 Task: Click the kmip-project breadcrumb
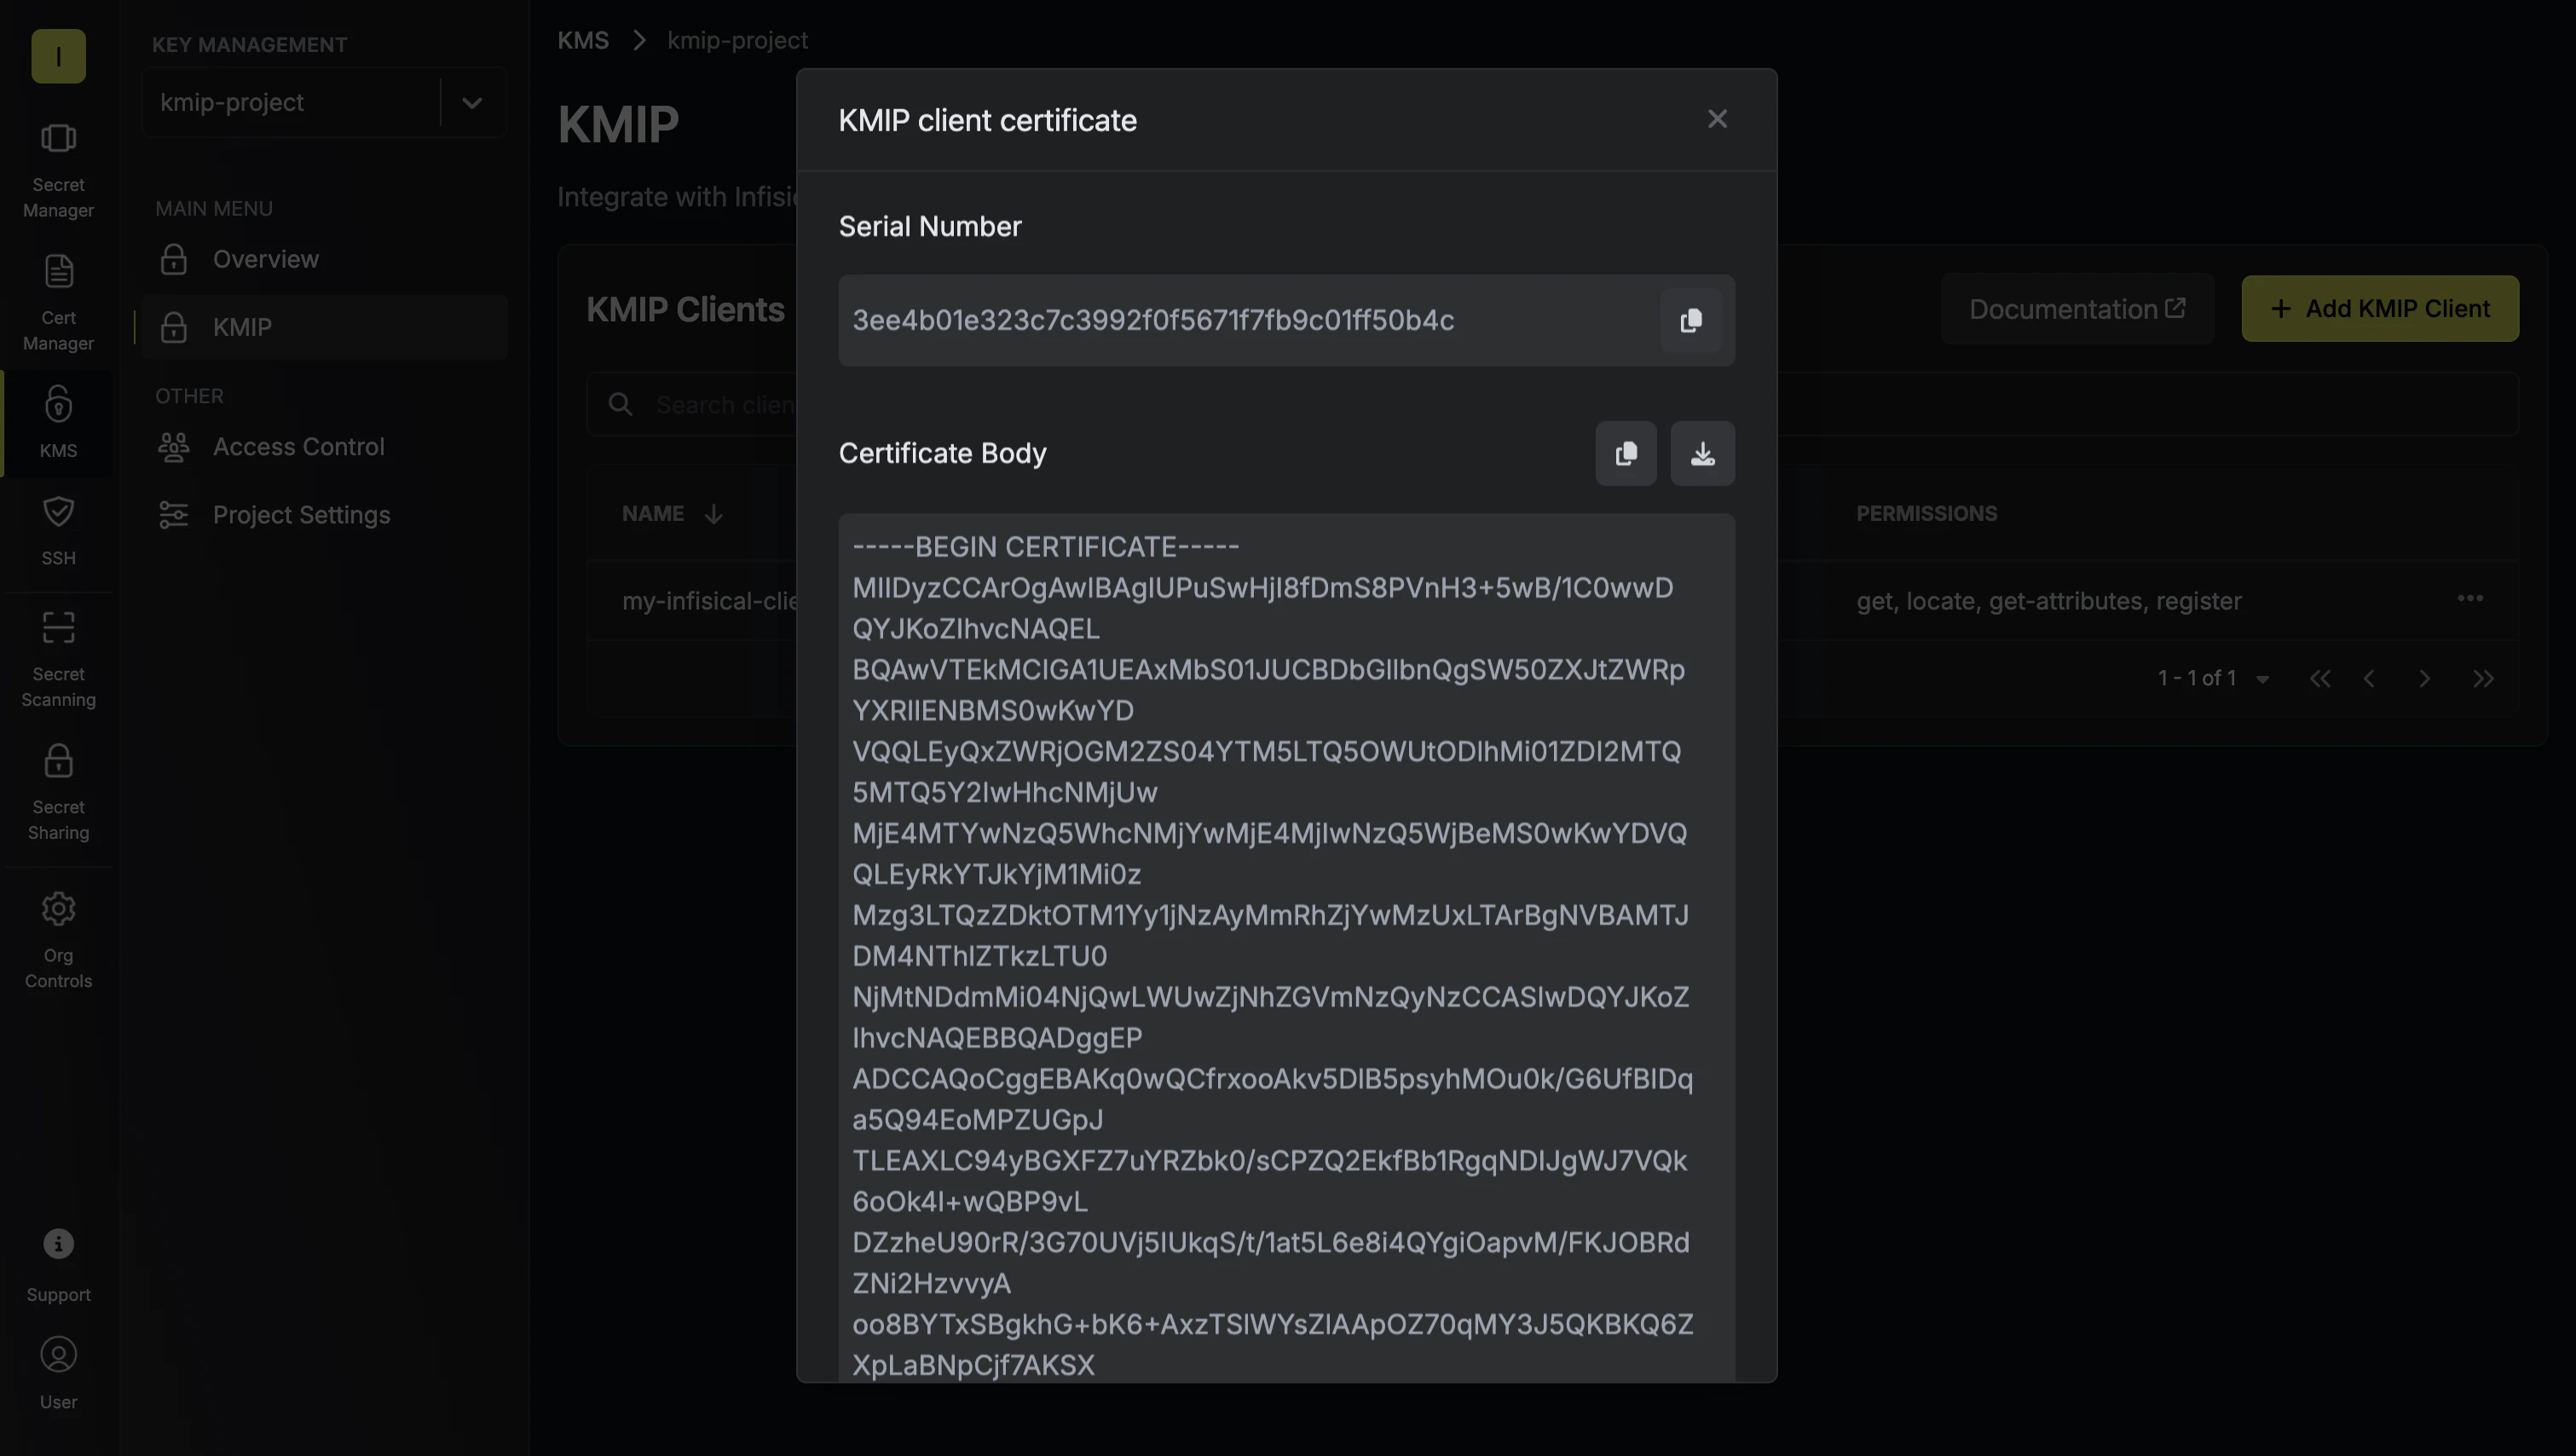(x=737, y=40)
